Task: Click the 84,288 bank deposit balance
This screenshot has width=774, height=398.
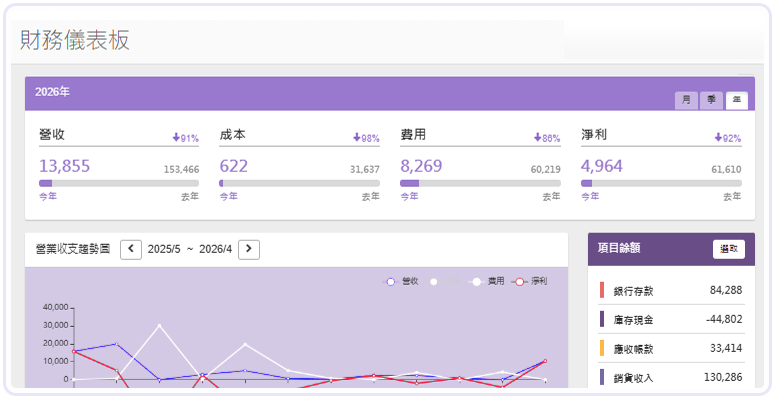Action: 726,290
